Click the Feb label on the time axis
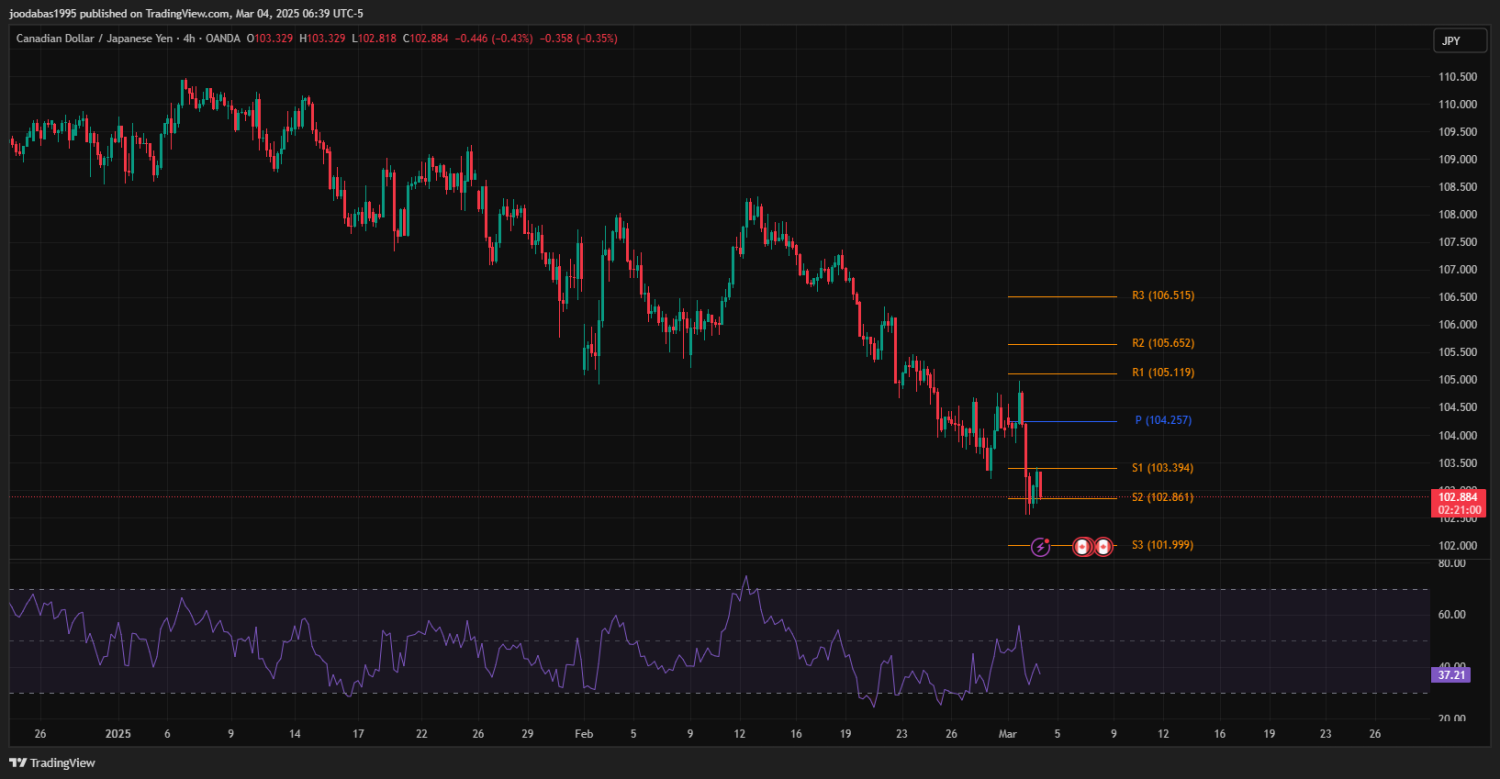This screenshot has height=779, width=1500. 584,734
